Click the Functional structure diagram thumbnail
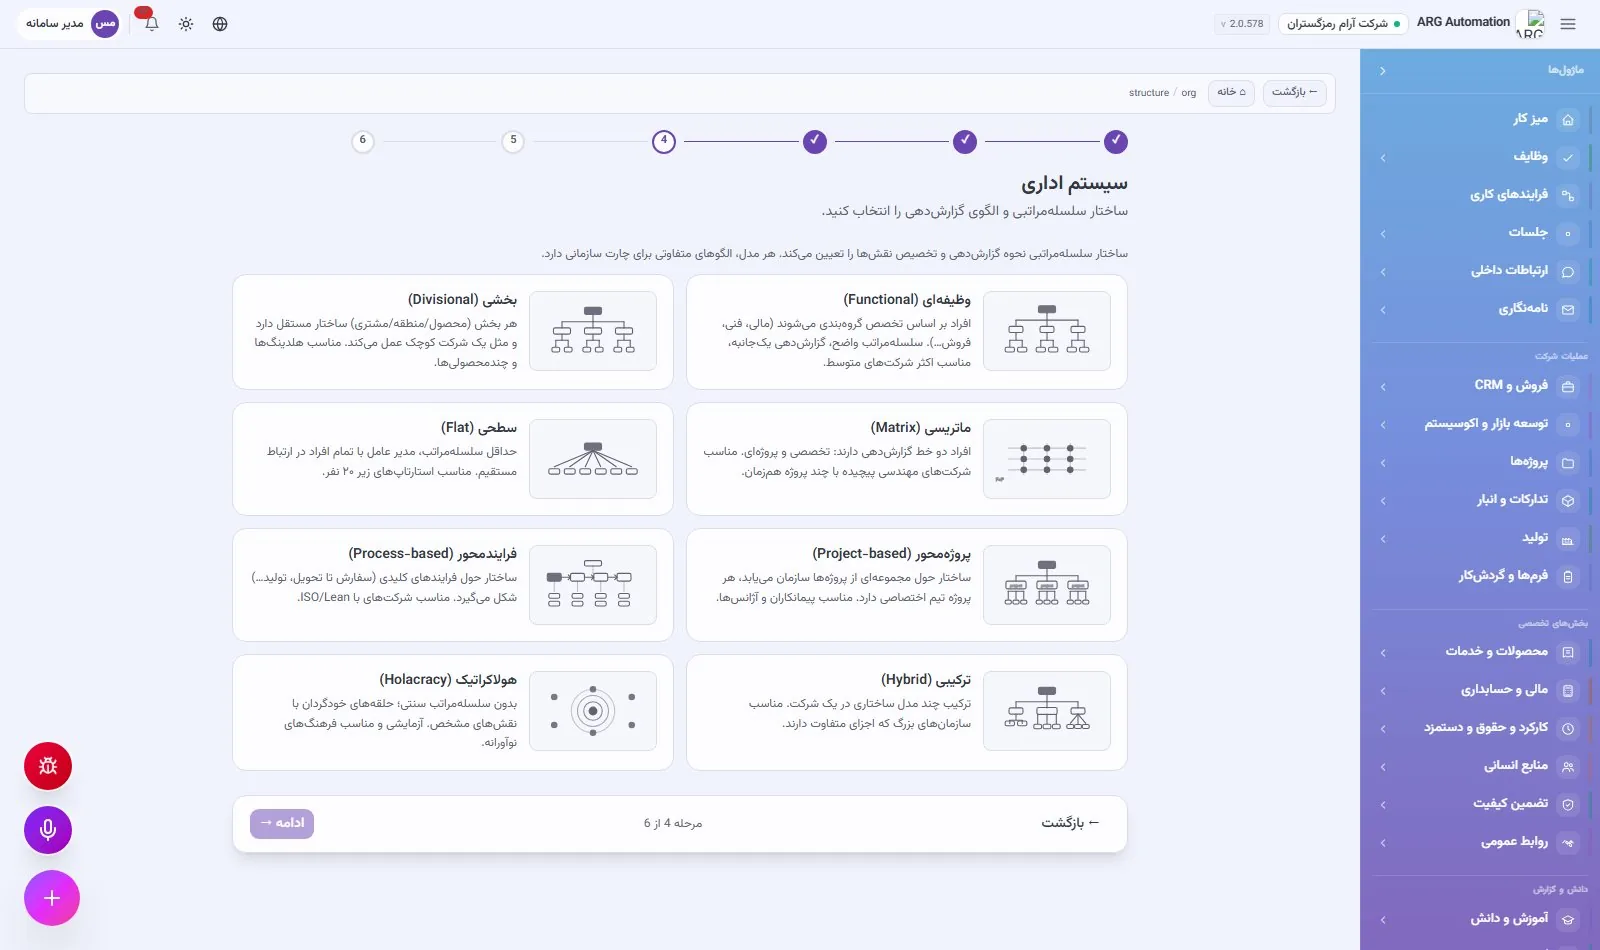Viewport: 1600px width, 950px height. pos(1047,331)
